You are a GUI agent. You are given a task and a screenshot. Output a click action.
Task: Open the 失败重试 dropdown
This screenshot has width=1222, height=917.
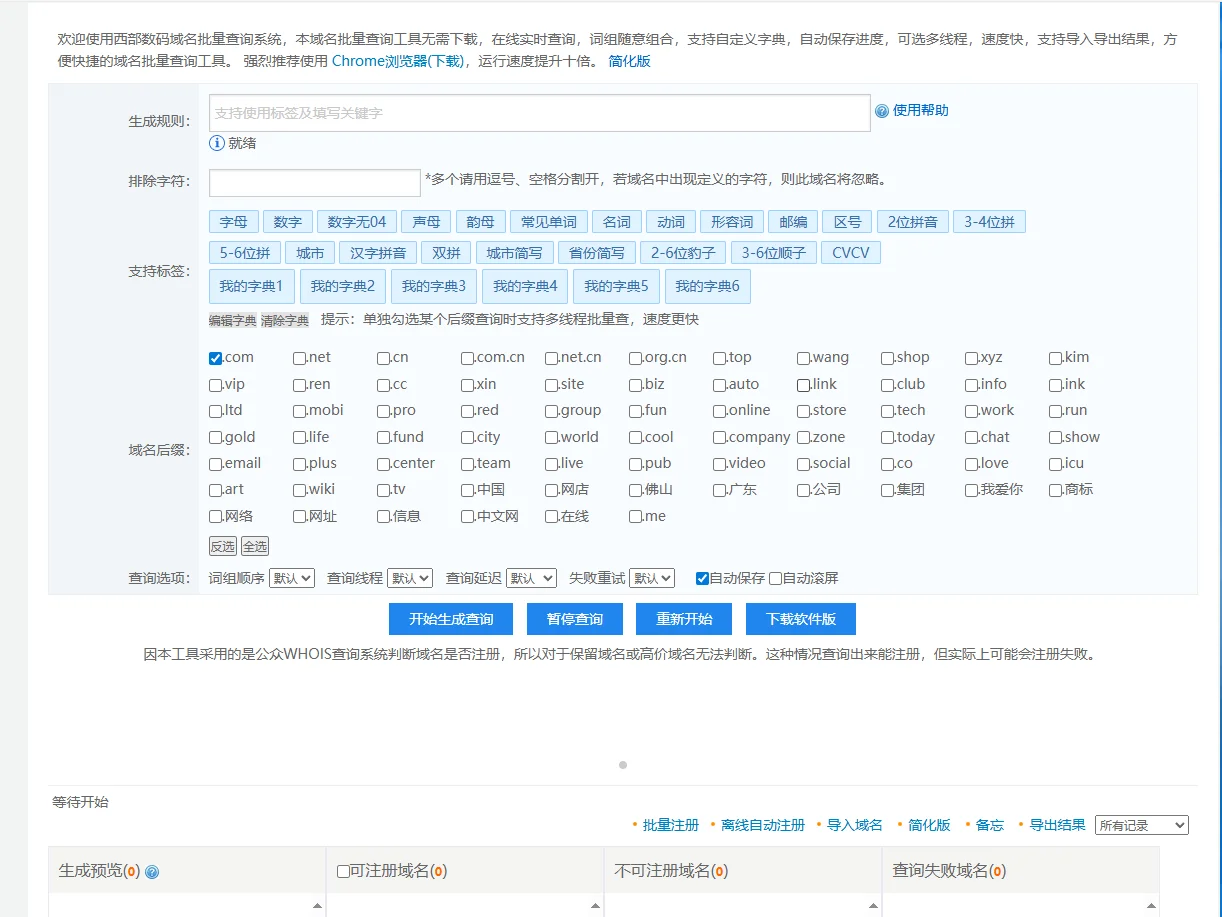652,578
